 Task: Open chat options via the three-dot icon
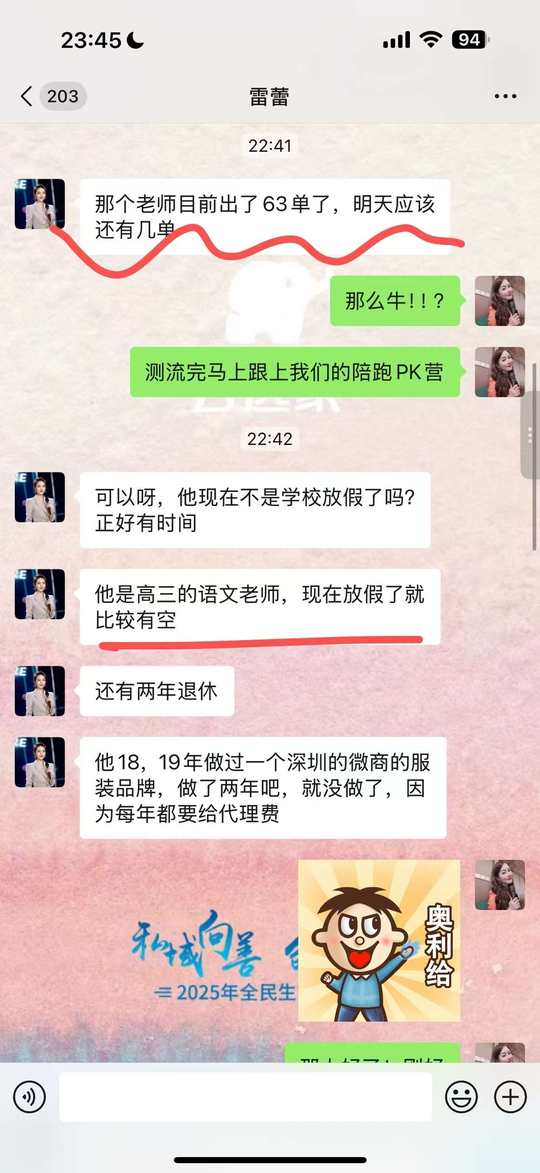pos(506,97)
